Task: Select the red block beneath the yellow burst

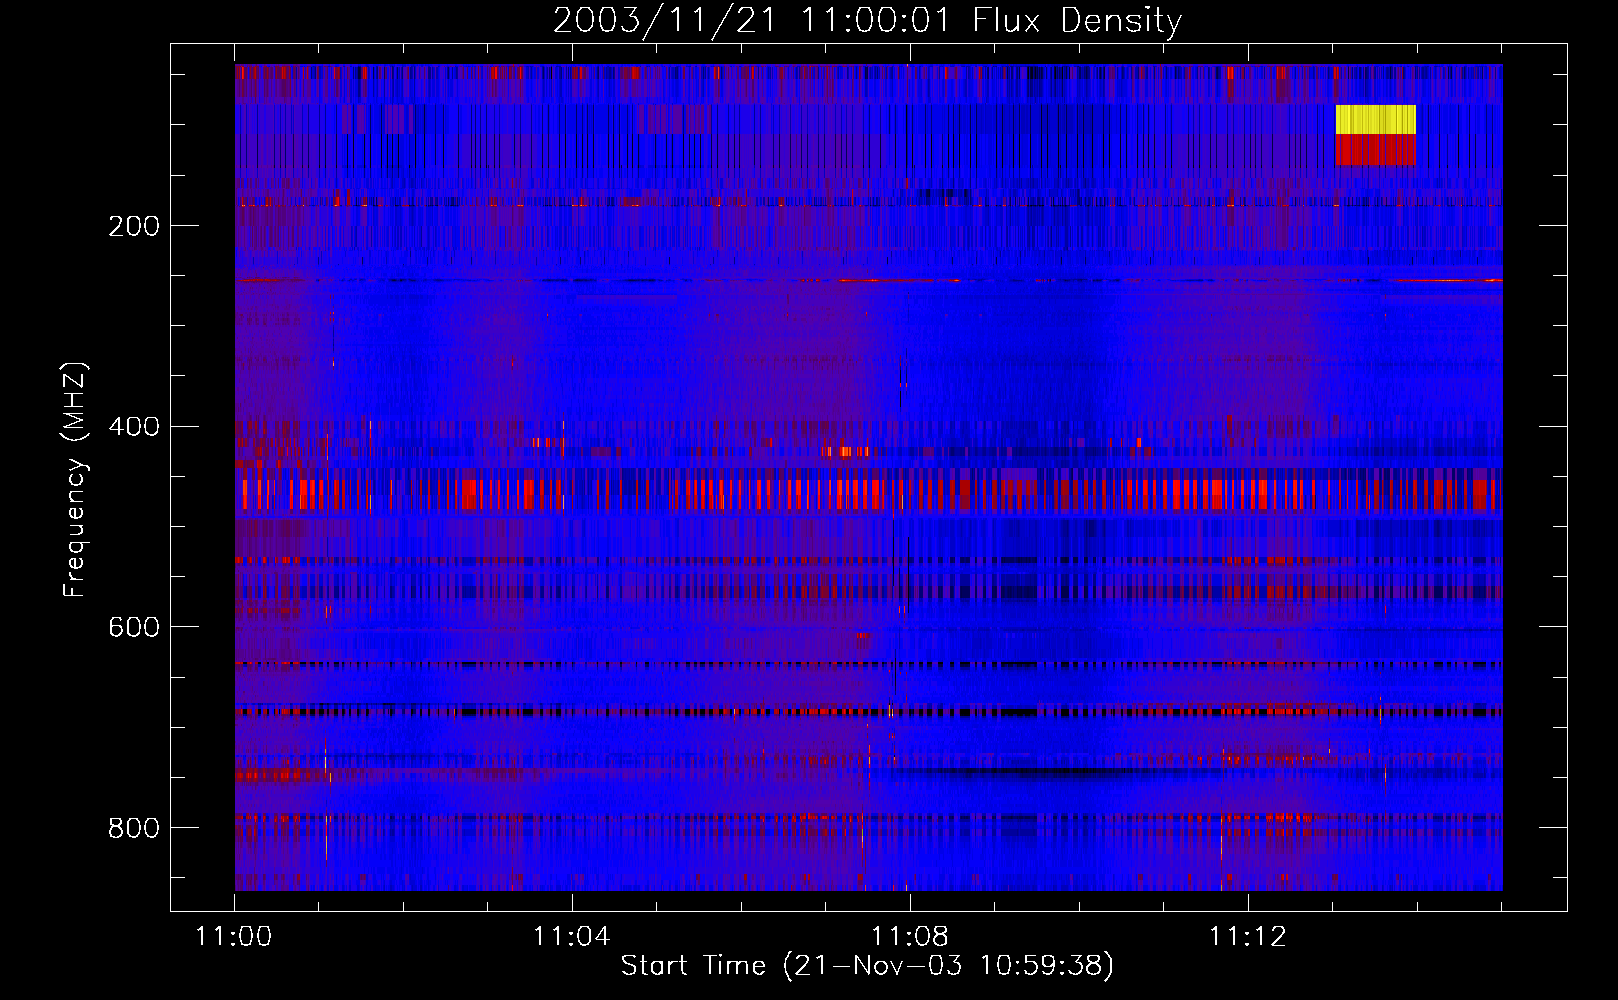Action: [1375, 150]
